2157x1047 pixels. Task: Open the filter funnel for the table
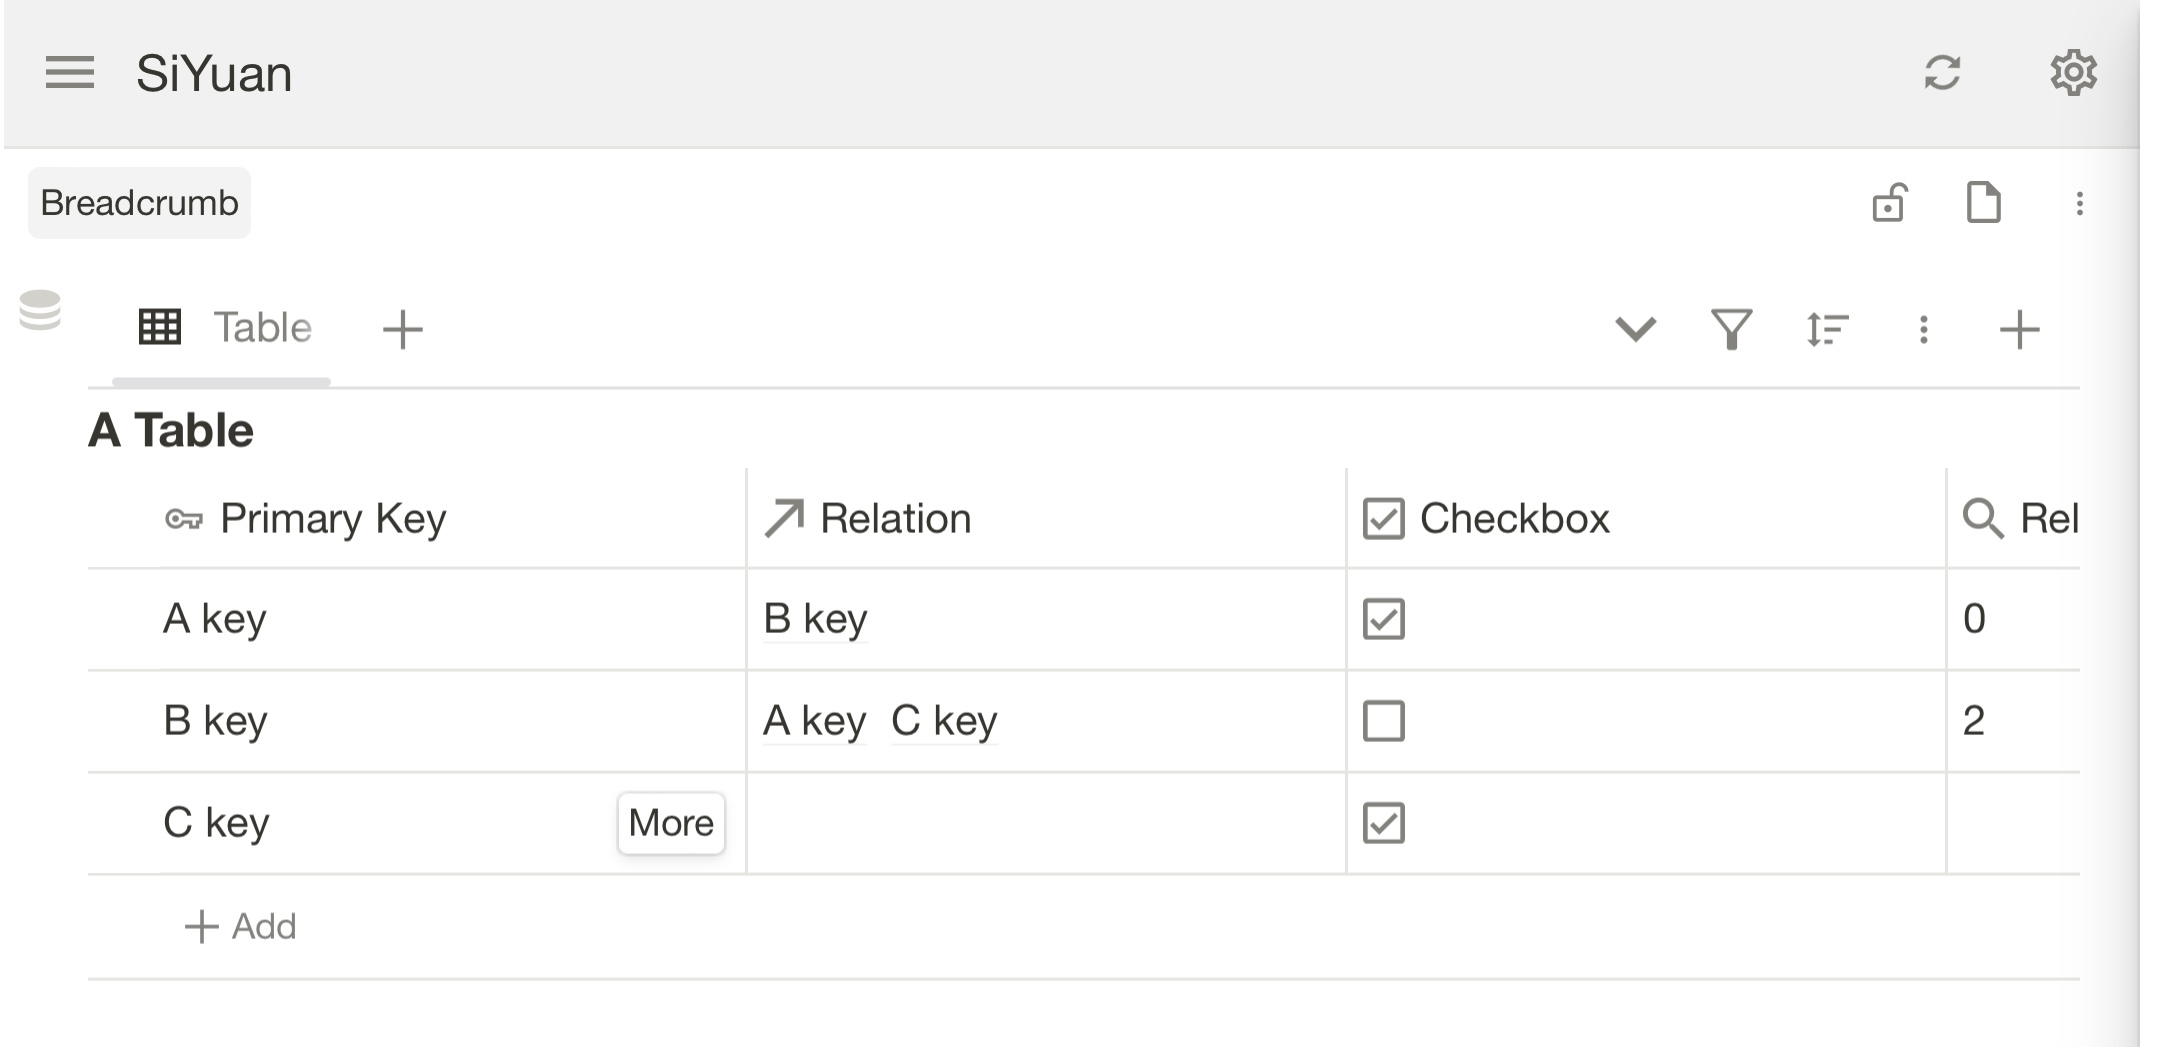pos(1731,329)
